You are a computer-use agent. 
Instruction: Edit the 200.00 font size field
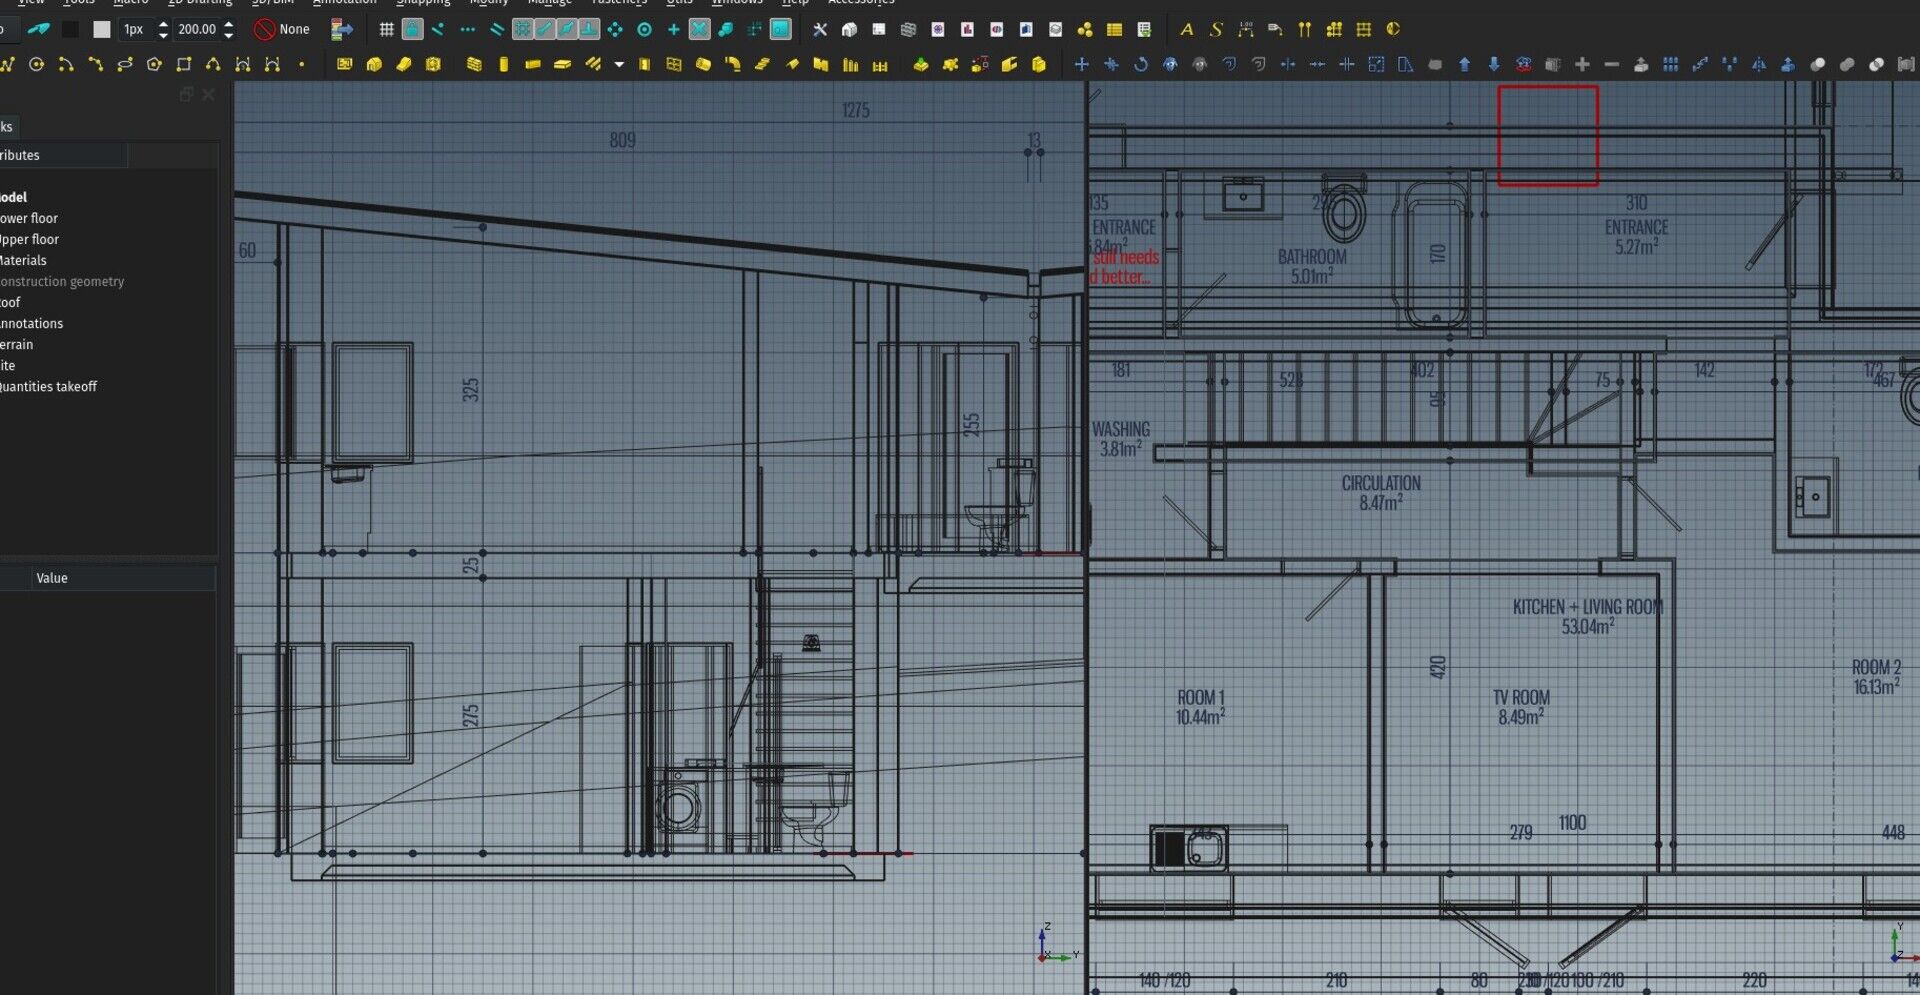point(197,29)
